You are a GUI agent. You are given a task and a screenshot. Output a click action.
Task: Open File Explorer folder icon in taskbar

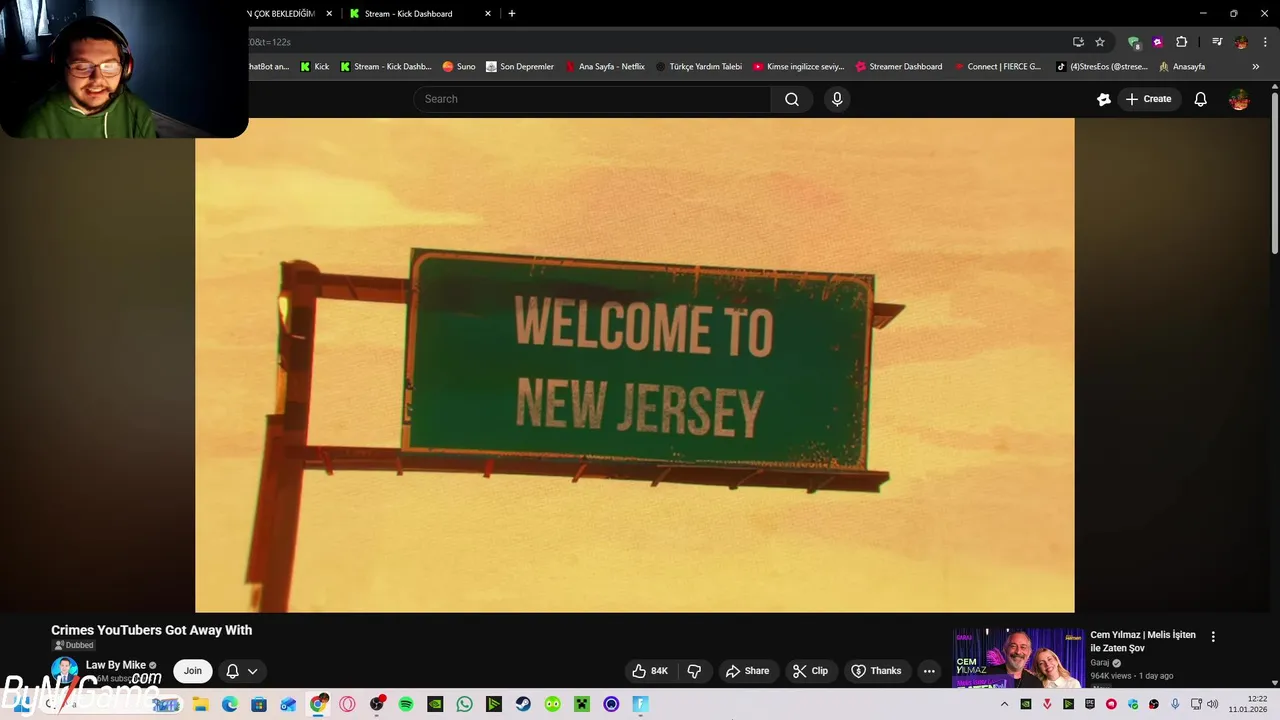(200, 704)
